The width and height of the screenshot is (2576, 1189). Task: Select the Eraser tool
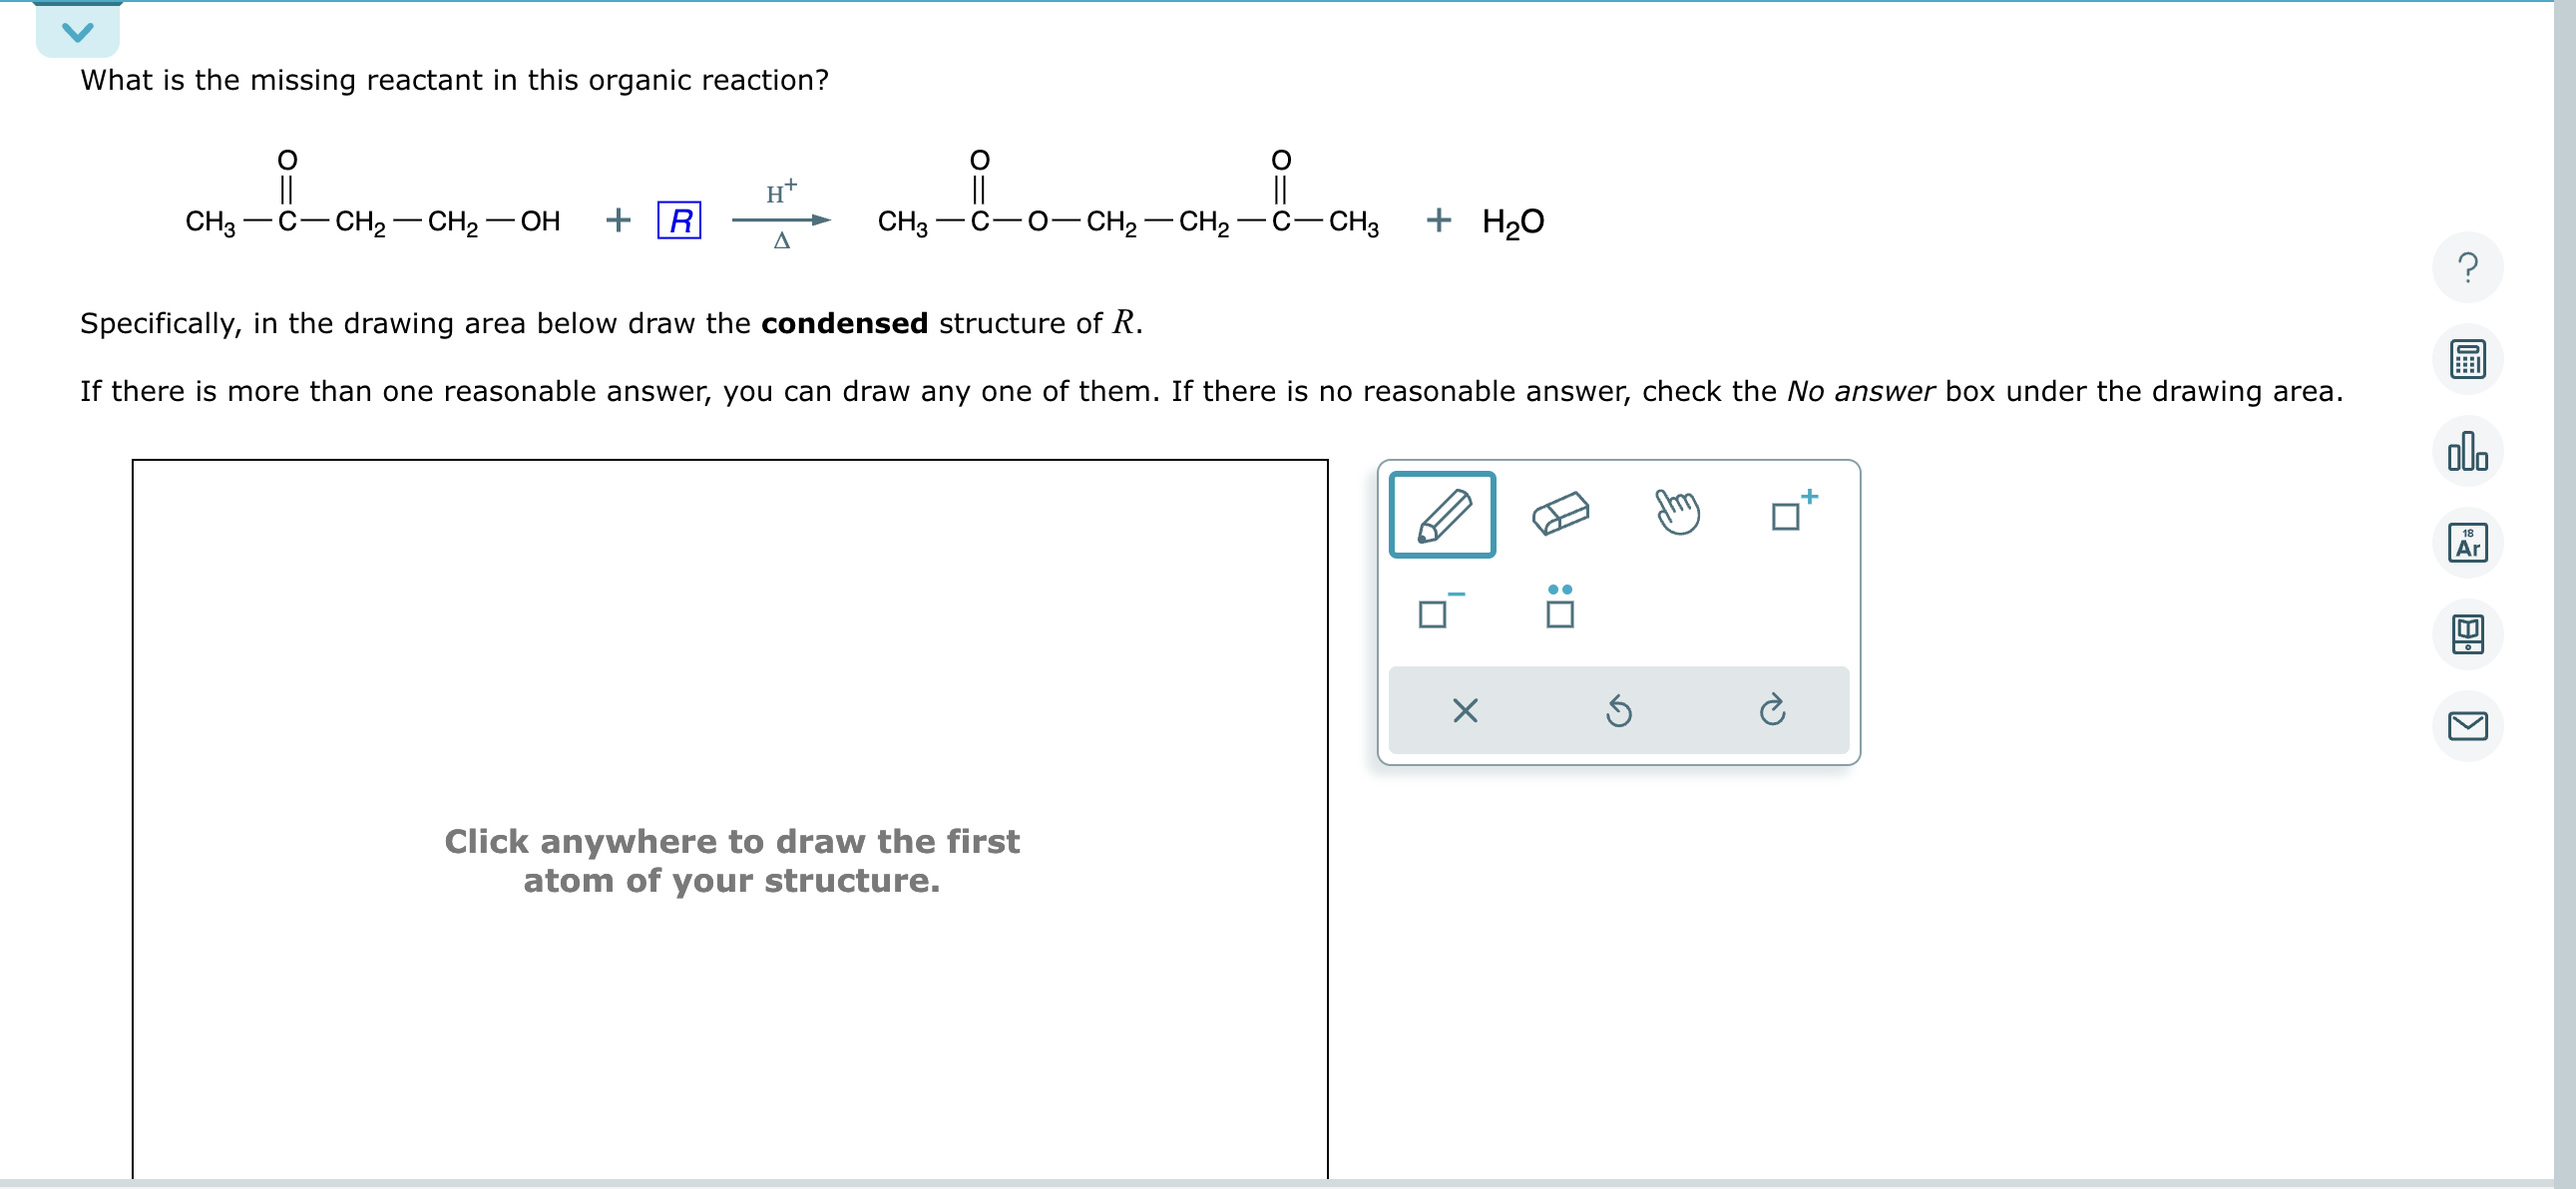click(1560, 514)
